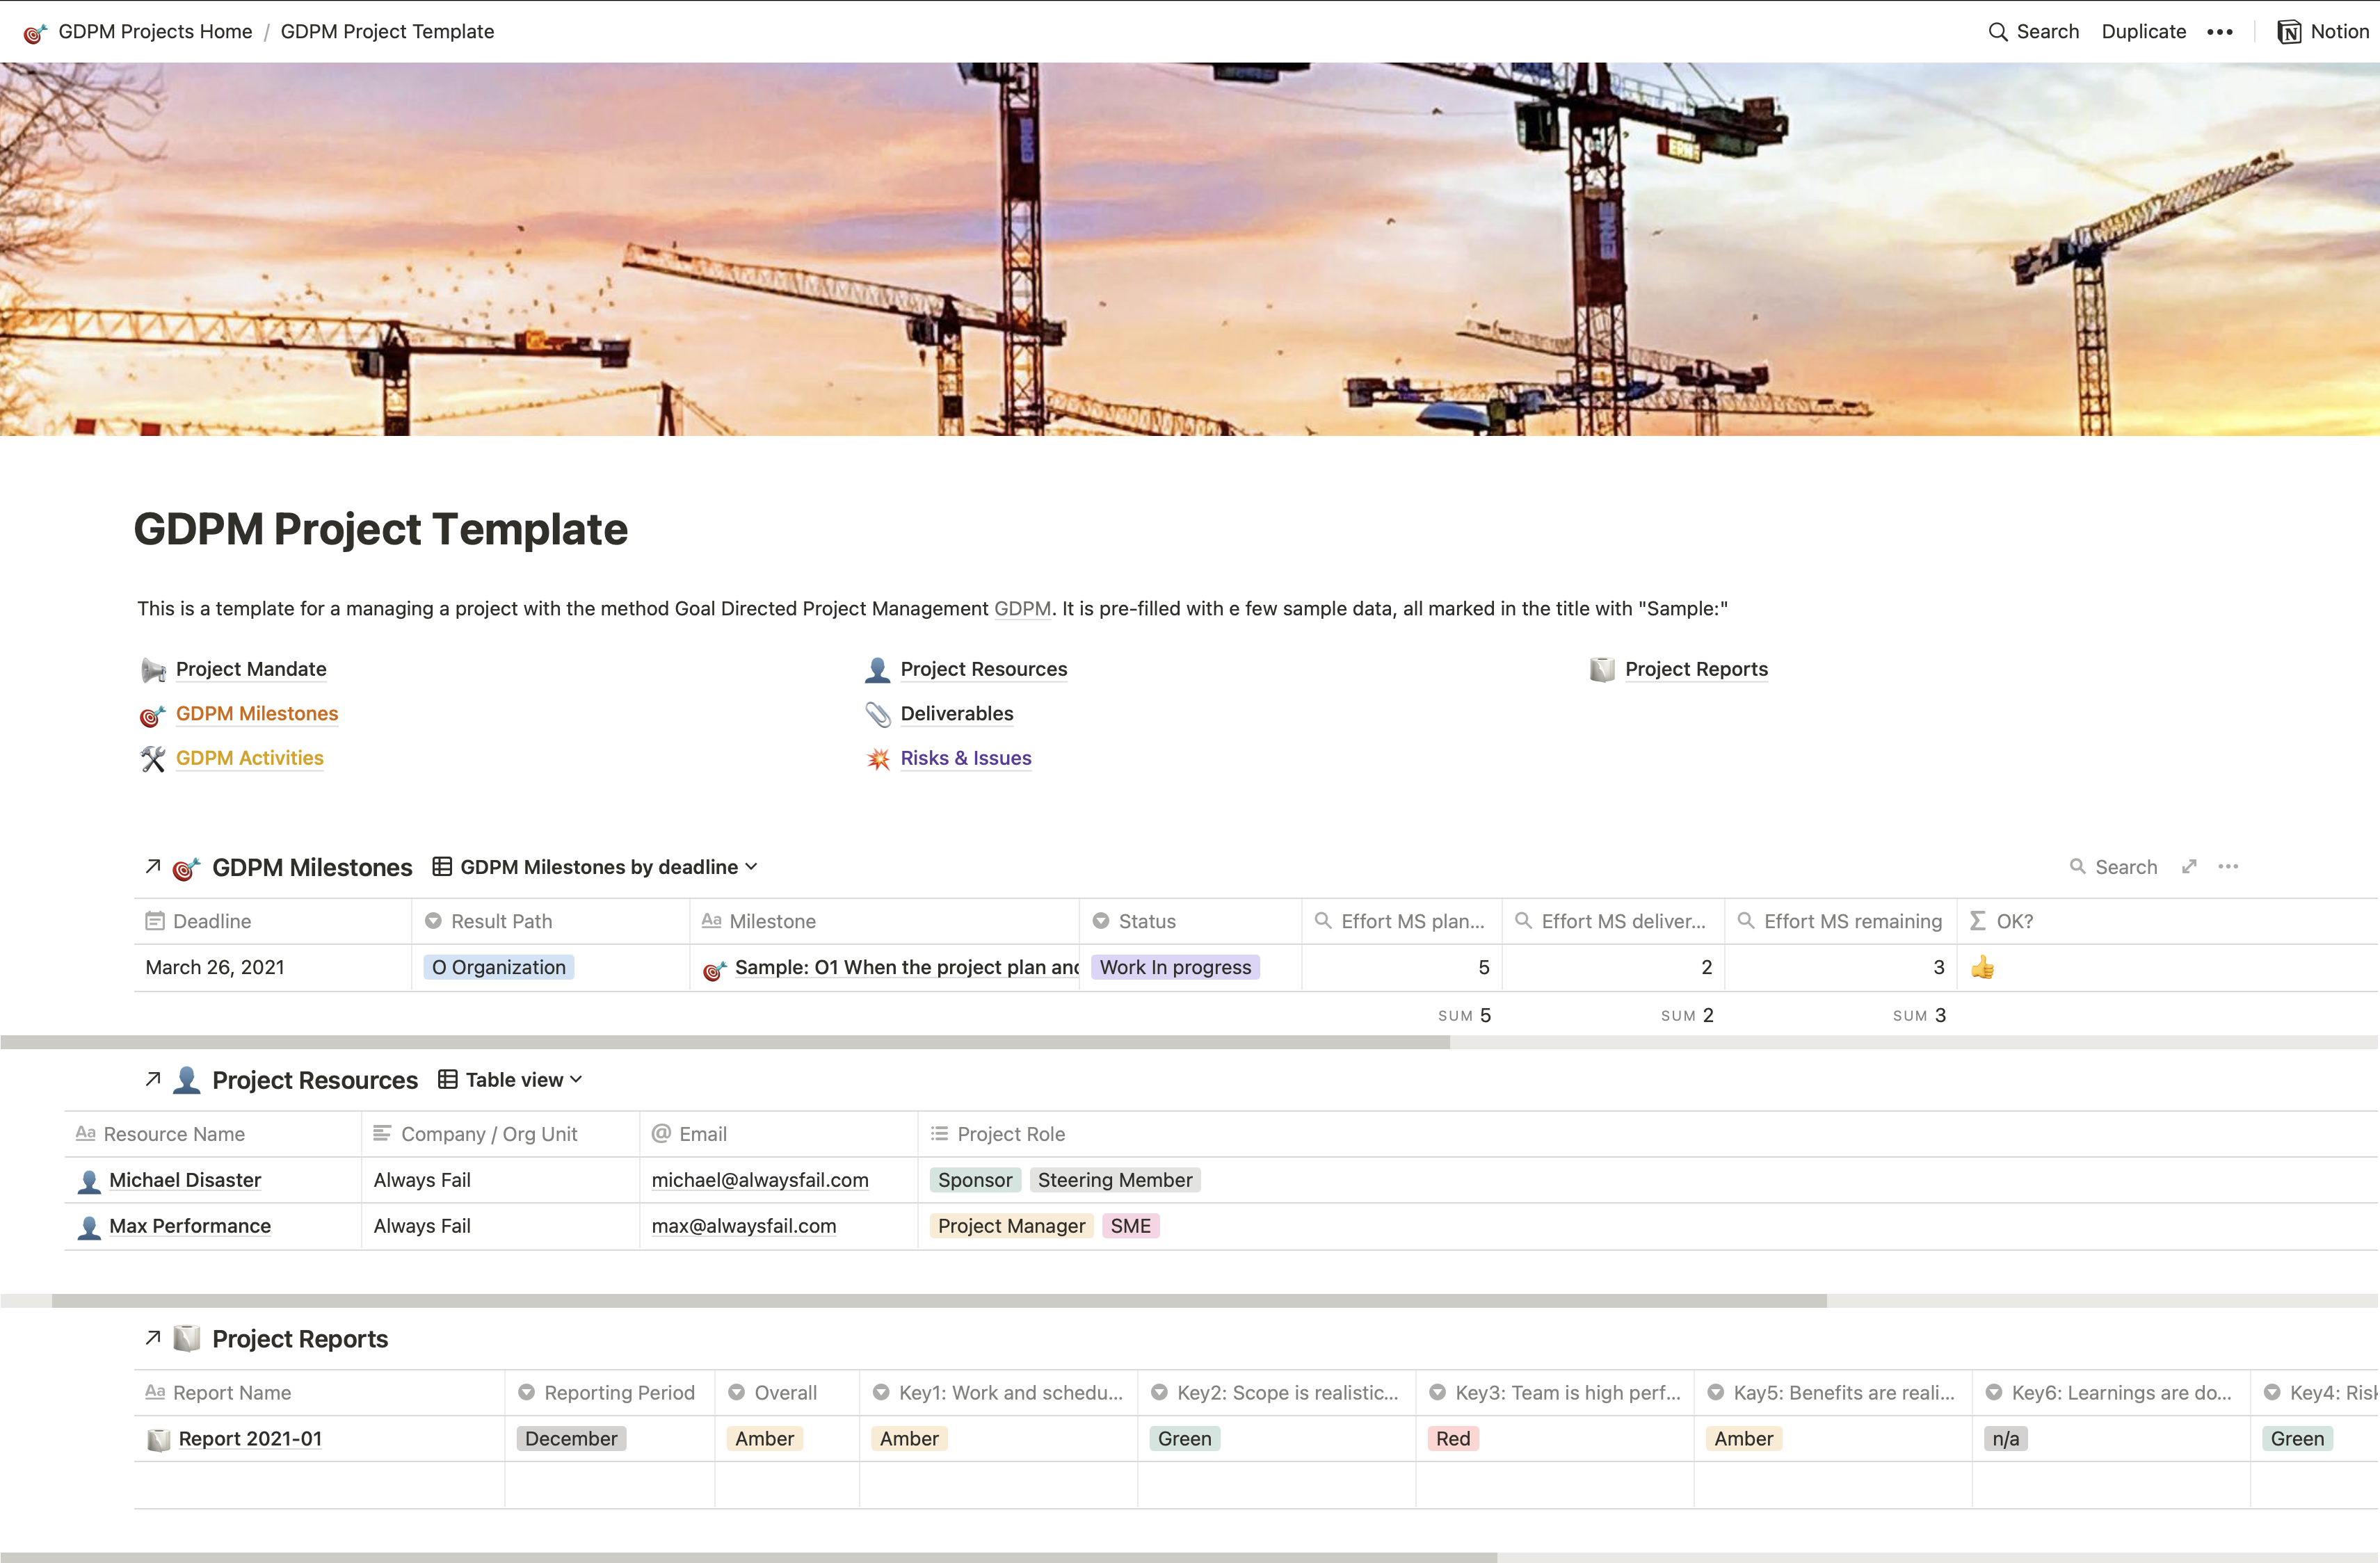This screenshot has height=1563, width=2380.
Task: Click the Duplicate menu item
Action: 2143,32
